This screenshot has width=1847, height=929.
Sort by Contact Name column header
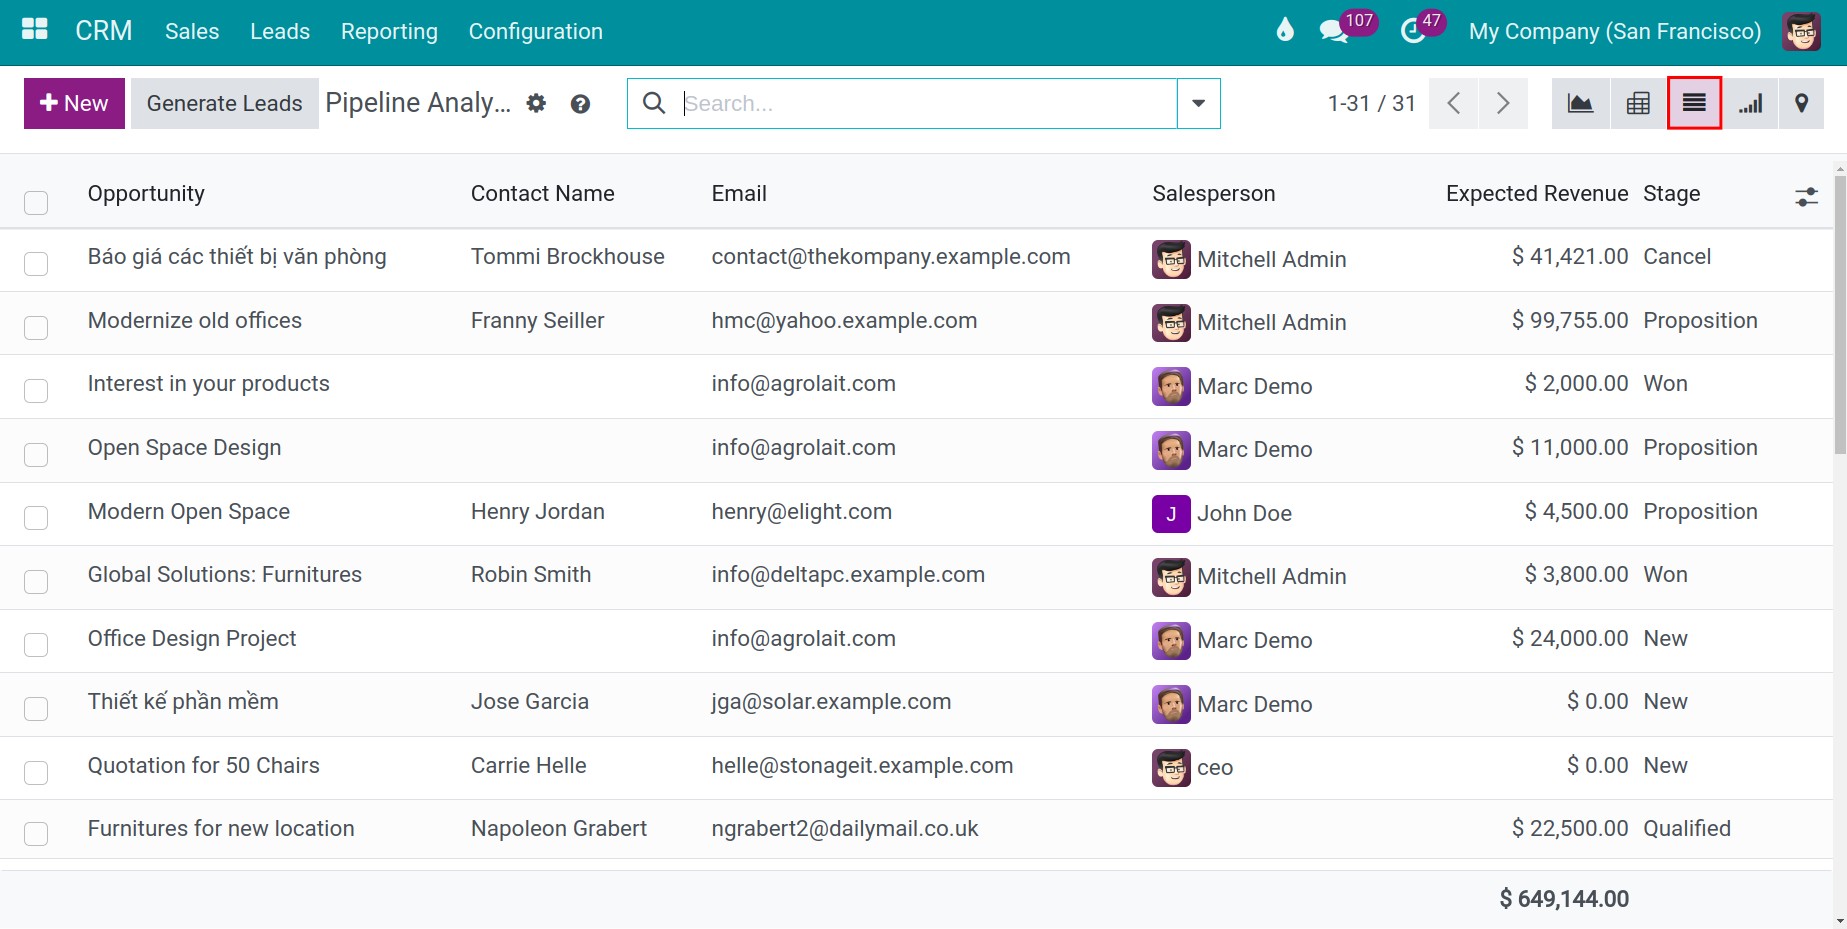click(x=542, y=193)
